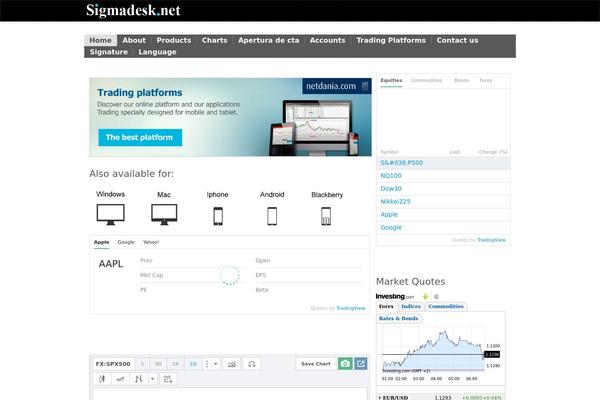
Task: Select the Apple tab in fundamentals widget
Action: coord(101,242)
